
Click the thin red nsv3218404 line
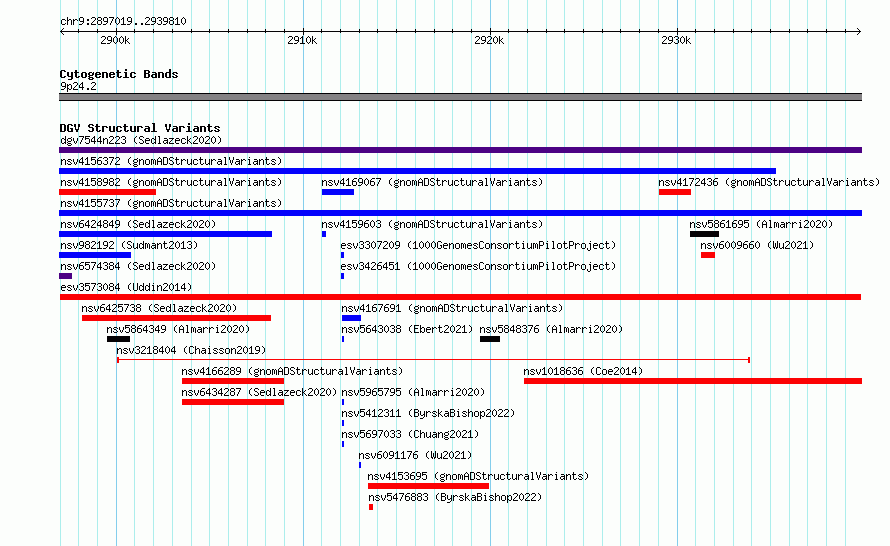[433, 360]
